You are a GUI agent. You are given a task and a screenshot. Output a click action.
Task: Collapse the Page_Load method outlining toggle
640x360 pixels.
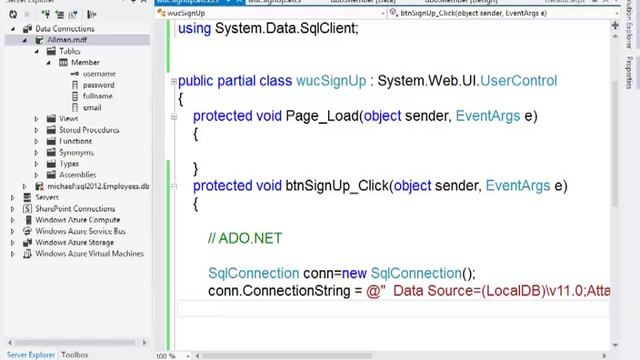coord(174,117)
